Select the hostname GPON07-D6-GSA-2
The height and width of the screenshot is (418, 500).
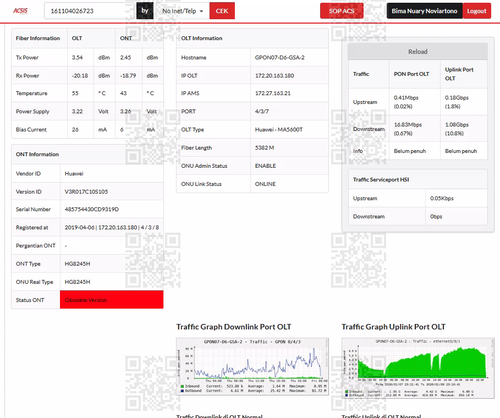coord(280,57)
